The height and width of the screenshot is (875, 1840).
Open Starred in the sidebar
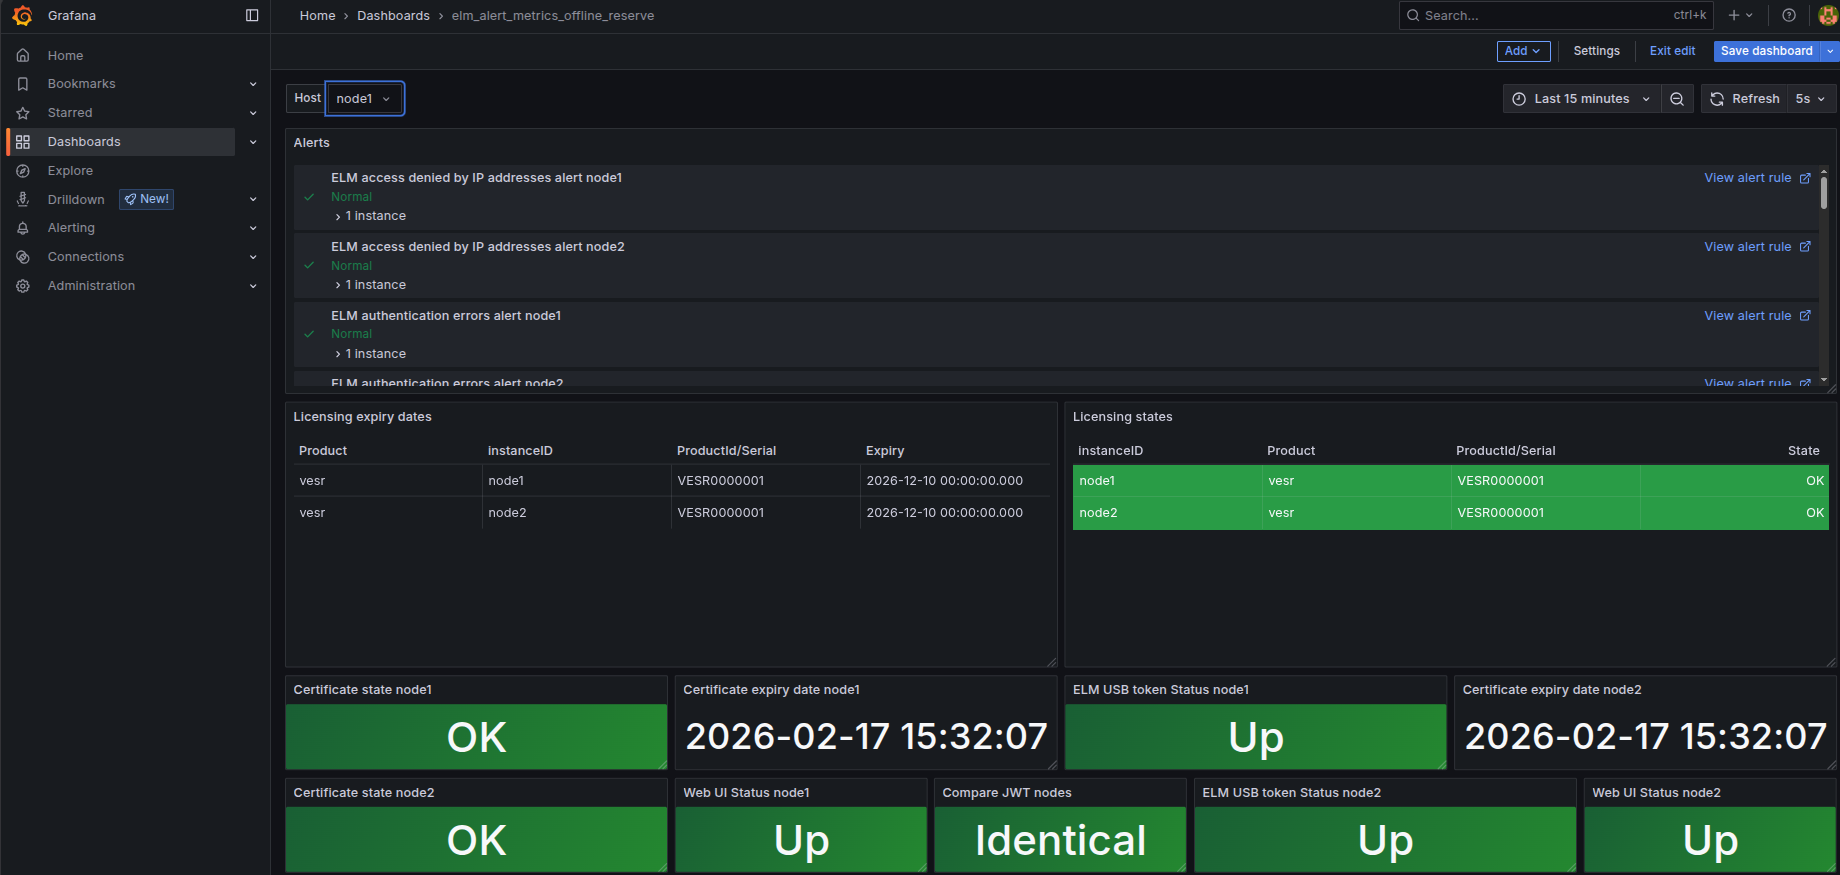(70, 113)
